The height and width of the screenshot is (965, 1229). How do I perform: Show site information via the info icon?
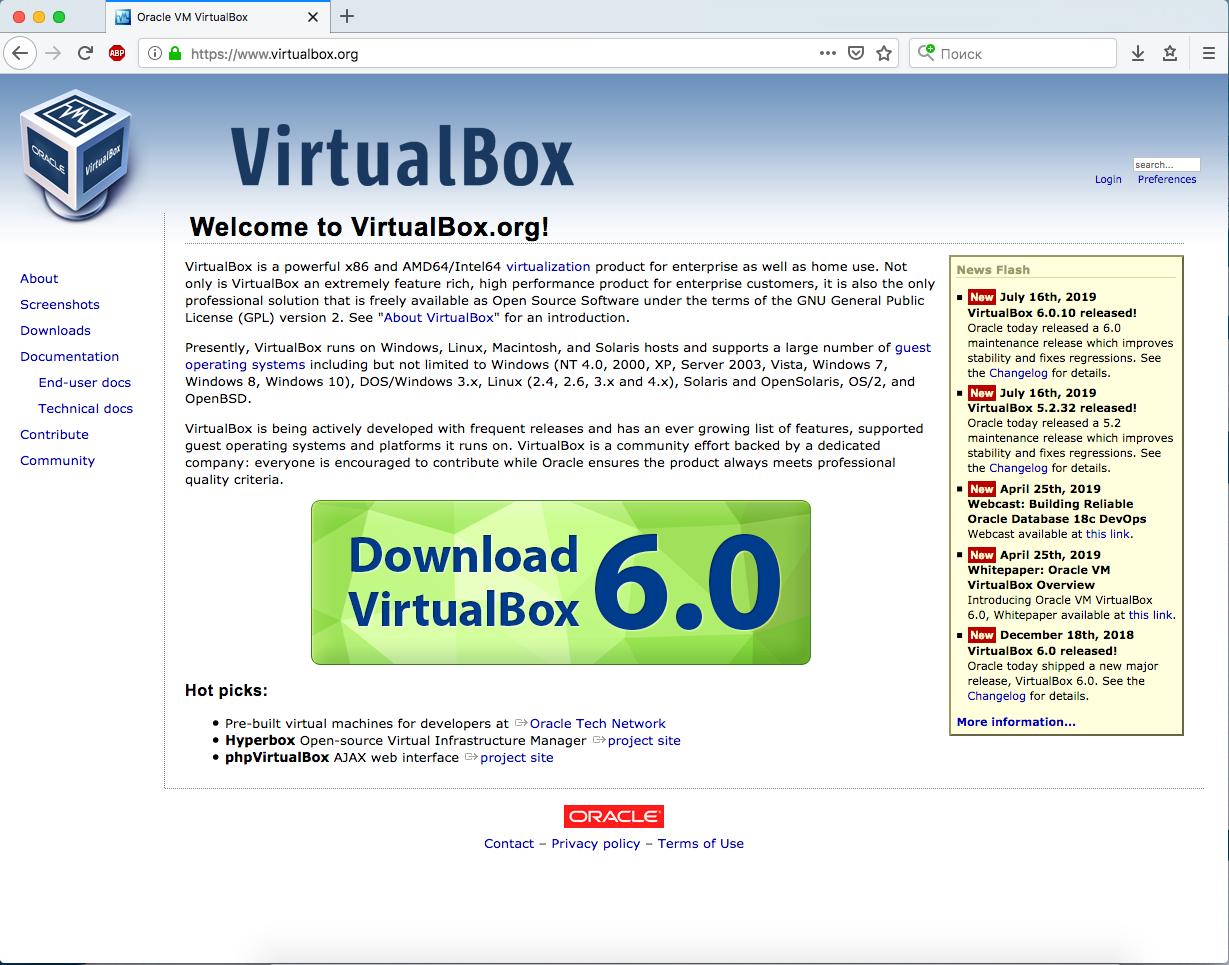tap(155, 54)
